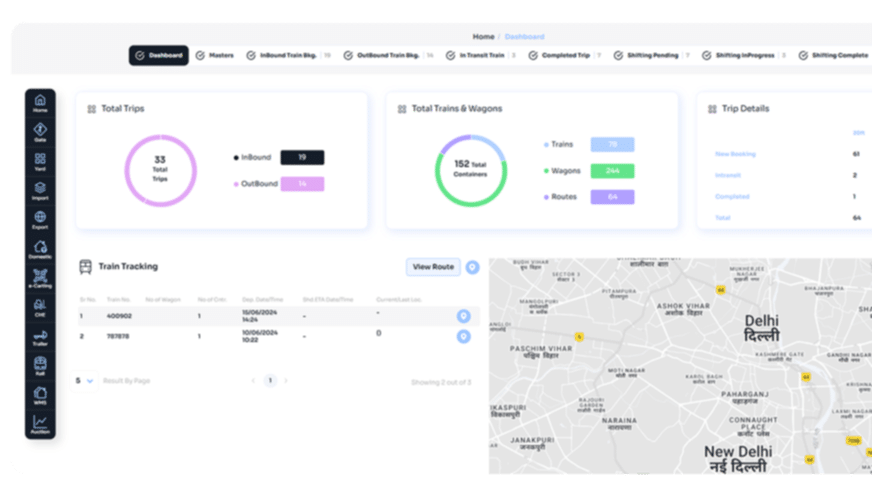
Task: Open the Trailer module icon
Action: (40, 337)
